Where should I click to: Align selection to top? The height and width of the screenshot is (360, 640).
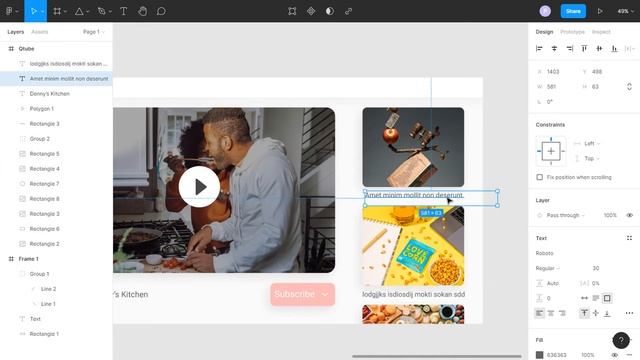[584, 49]
